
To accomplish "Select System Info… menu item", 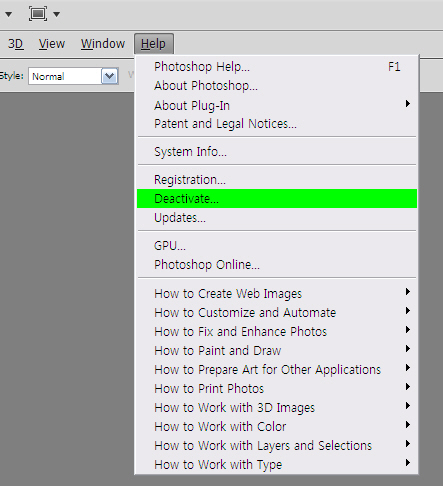I will pos(277,152).
